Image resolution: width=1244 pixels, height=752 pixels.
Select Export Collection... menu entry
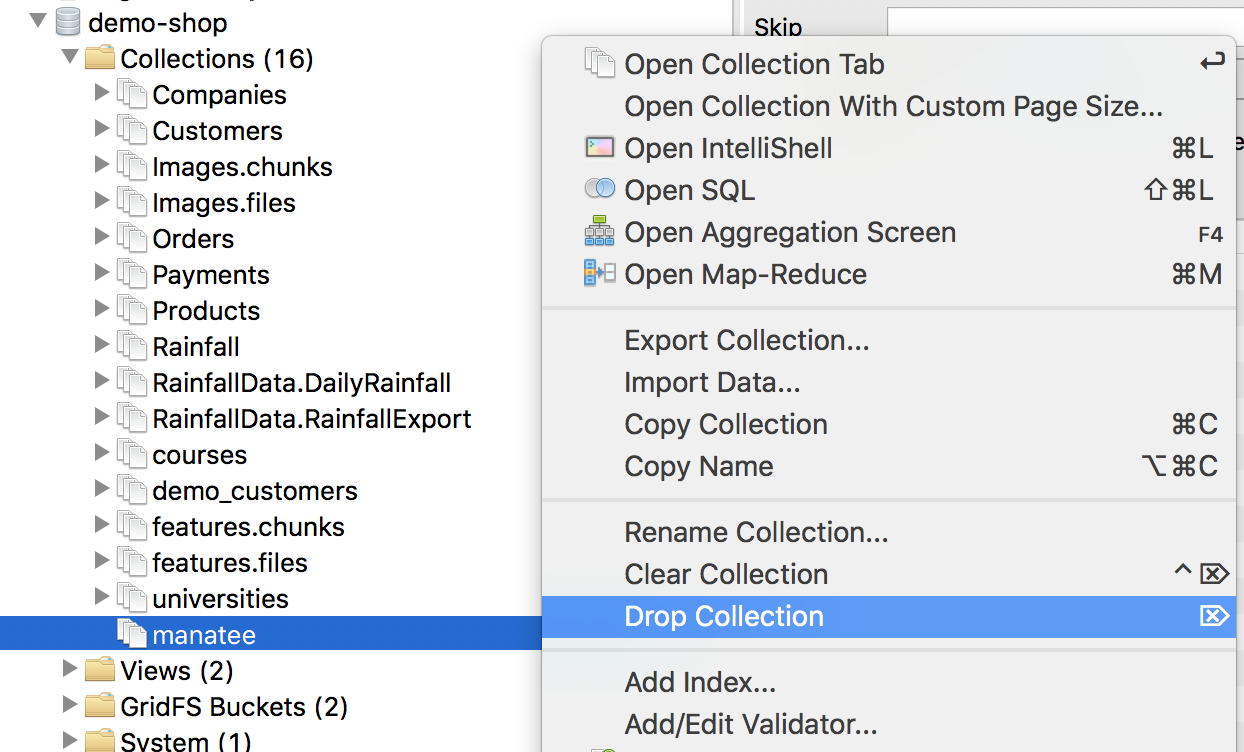tap(746, 340)
